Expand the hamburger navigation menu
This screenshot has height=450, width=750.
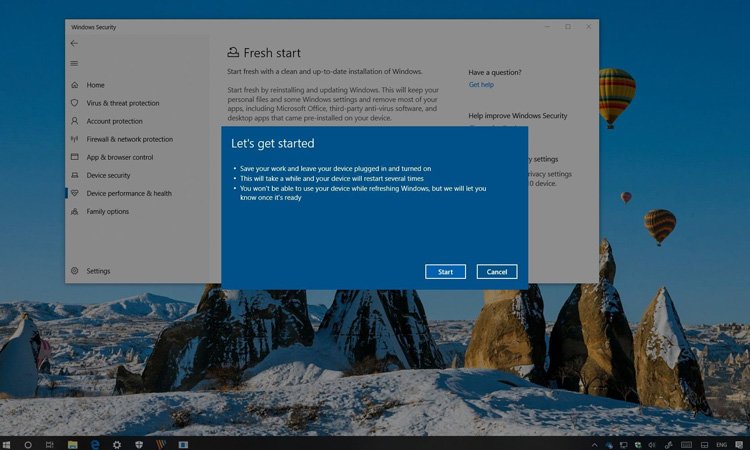(74, 63)
